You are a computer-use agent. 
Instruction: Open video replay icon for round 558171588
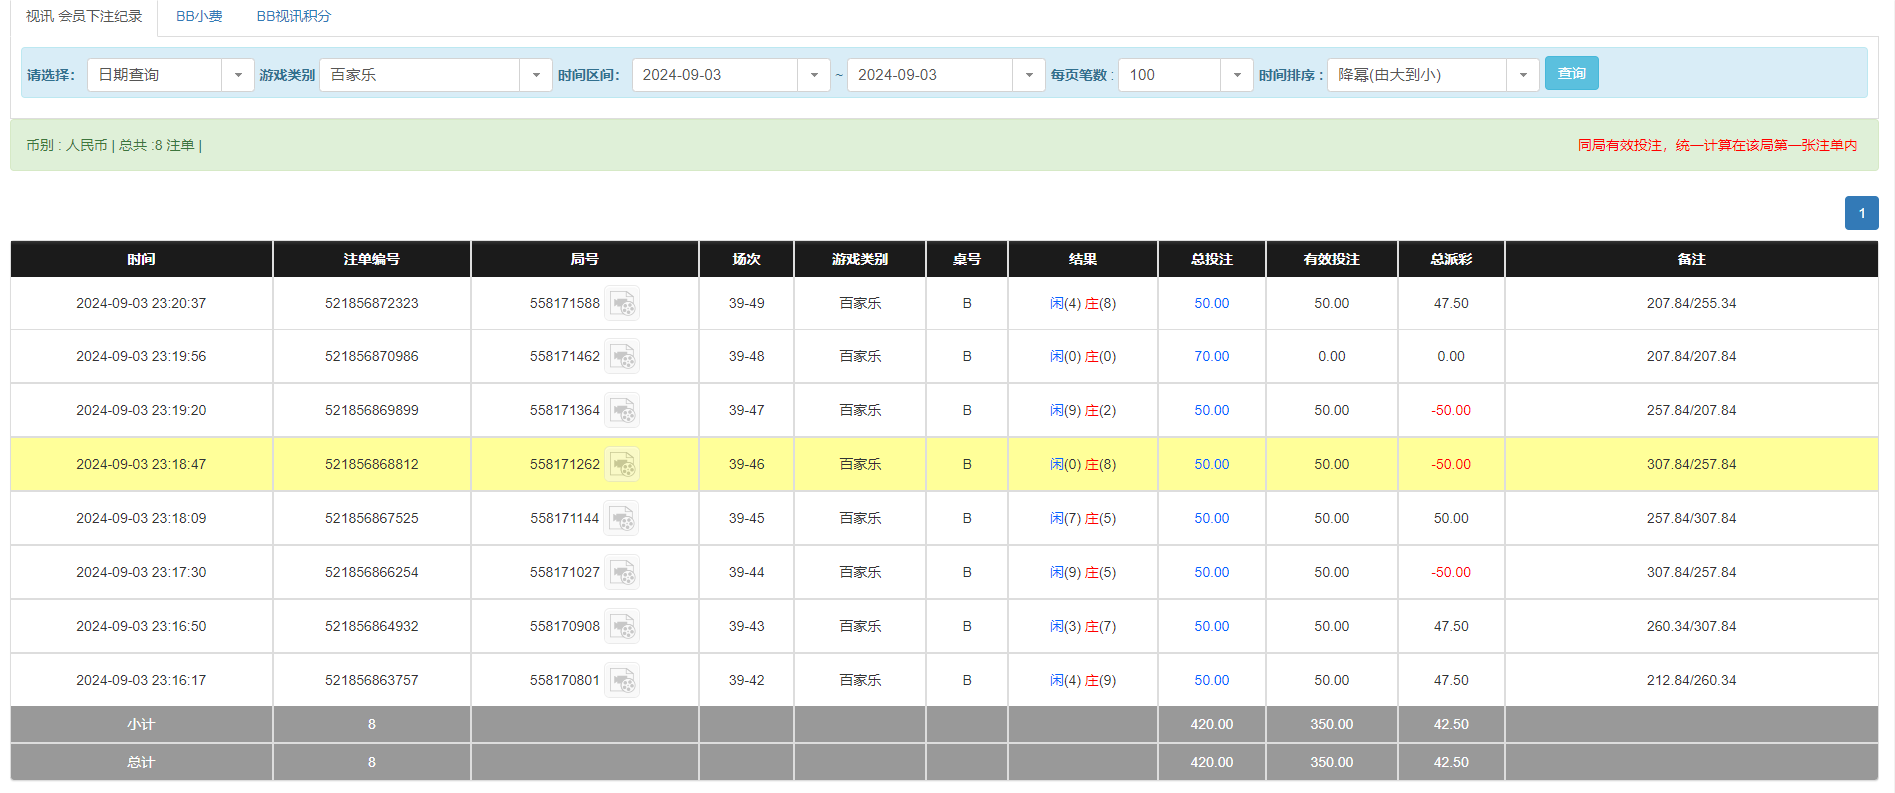coord(622,303)
